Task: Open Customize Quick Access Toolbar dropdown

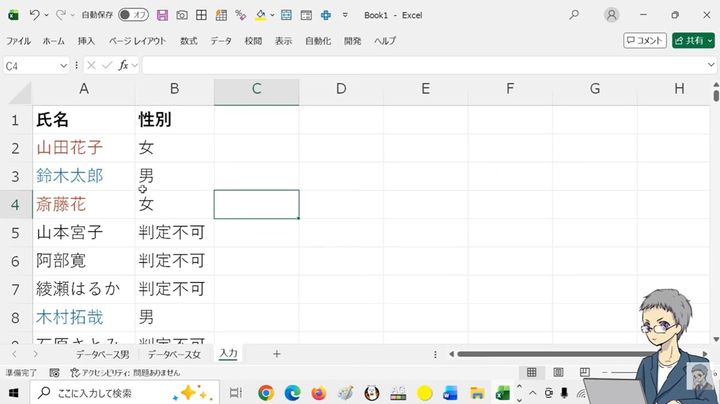Action: tap(345, 15)
